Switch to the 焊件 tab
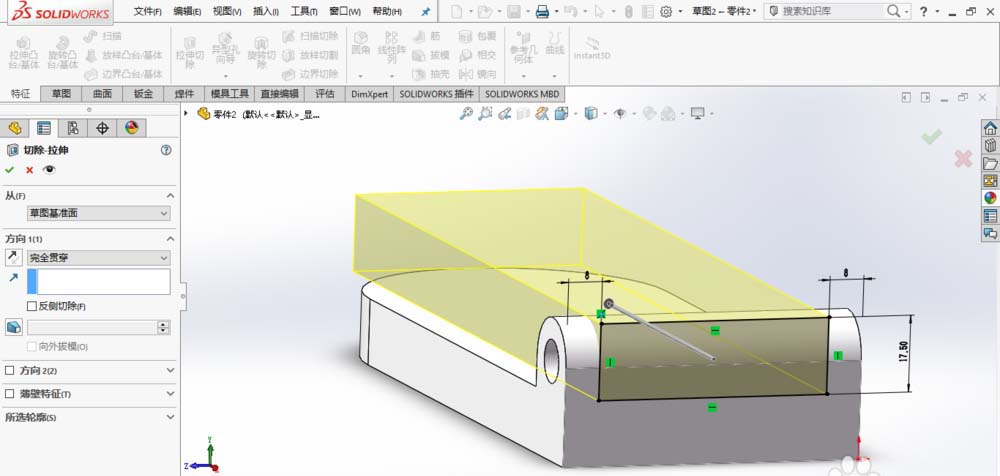 (x=184, y=94)
